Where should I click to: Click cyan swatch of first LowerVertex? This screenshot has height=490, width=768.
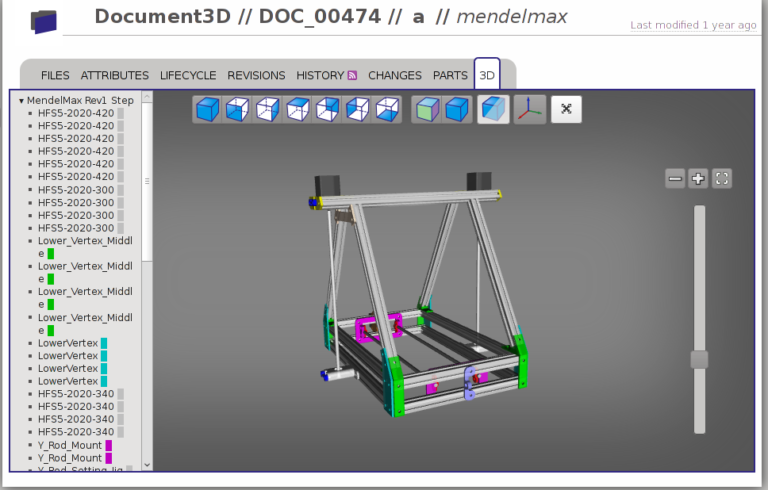click(x=104, y=343)
